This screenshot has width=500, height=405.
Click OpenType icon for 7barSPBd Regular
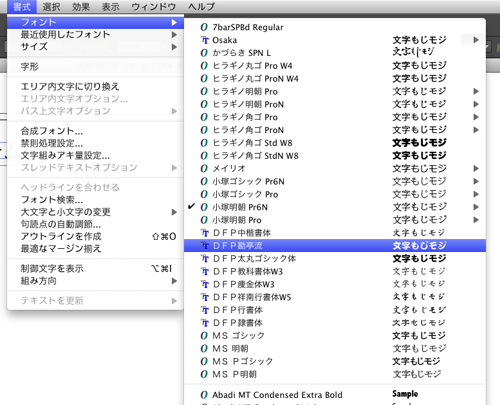coord(204,27)
